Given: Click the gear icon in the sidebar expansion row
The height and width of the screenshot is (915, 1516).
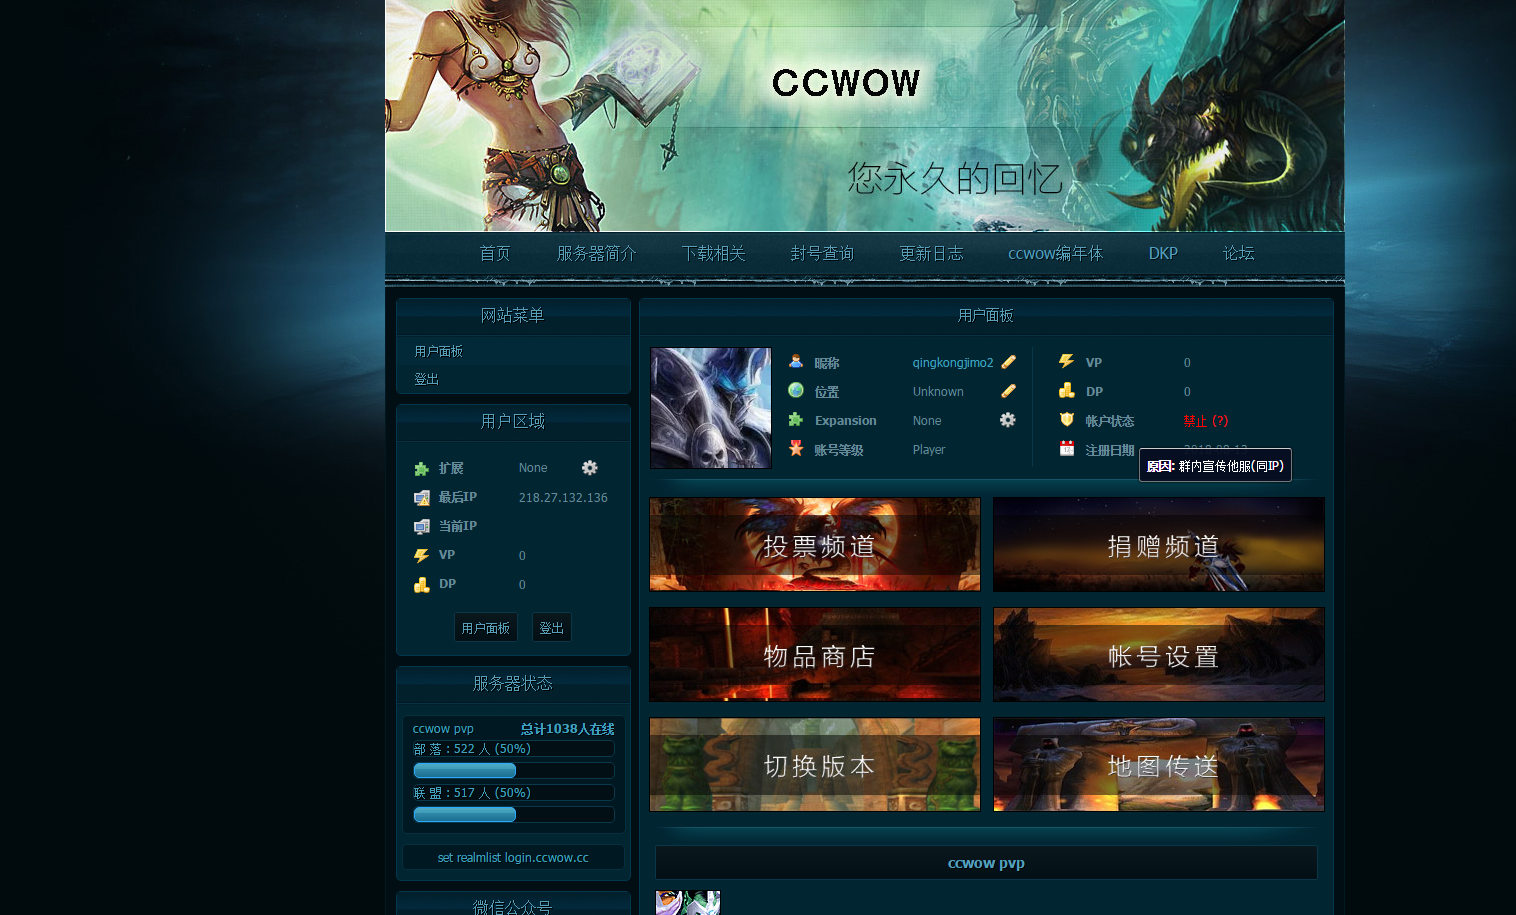Looking at the screenshot, I should click(x=589, y=468).
